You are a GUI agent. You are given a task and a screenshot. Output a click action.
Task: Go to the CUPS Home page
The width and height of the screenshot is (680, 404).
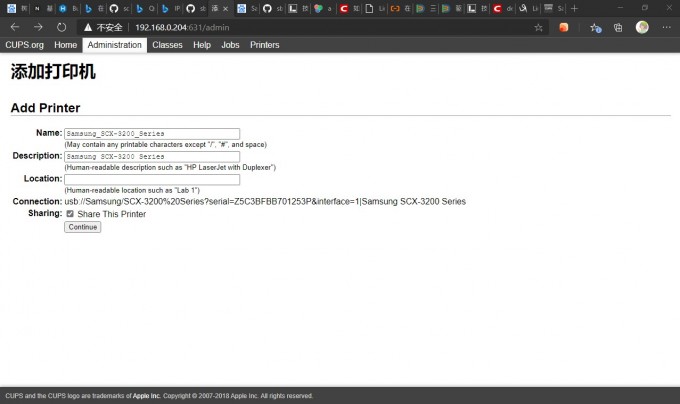pyautogui.click(x=65, y=45)
